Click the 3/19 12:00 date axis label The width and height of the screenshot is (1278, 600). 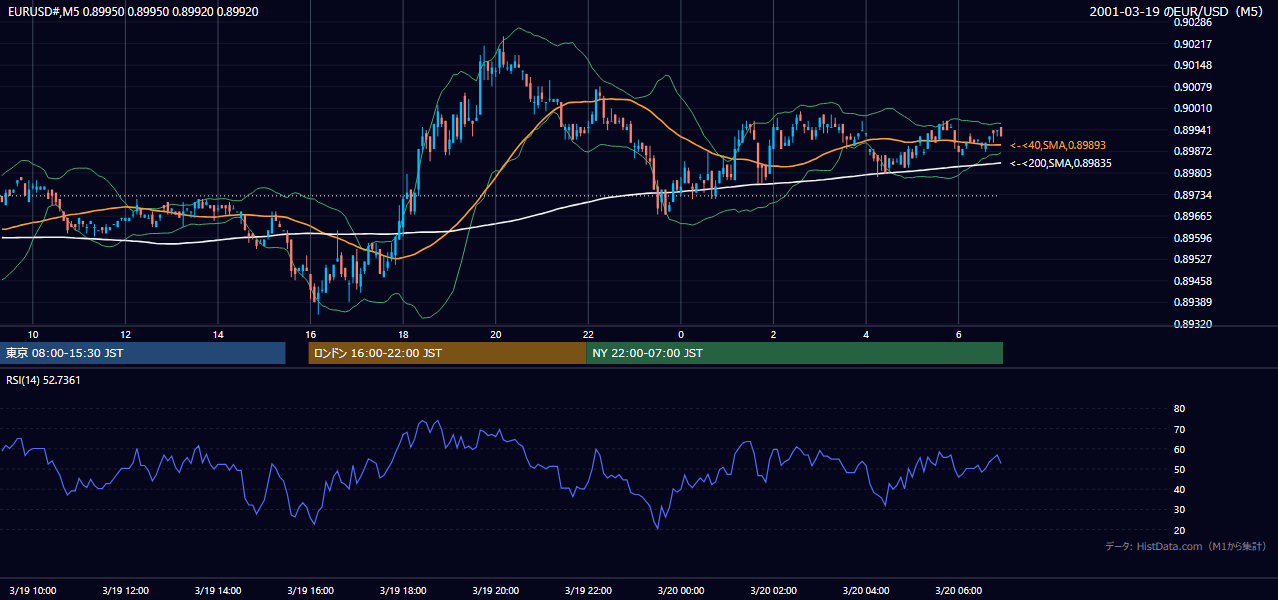coord(125,590)
